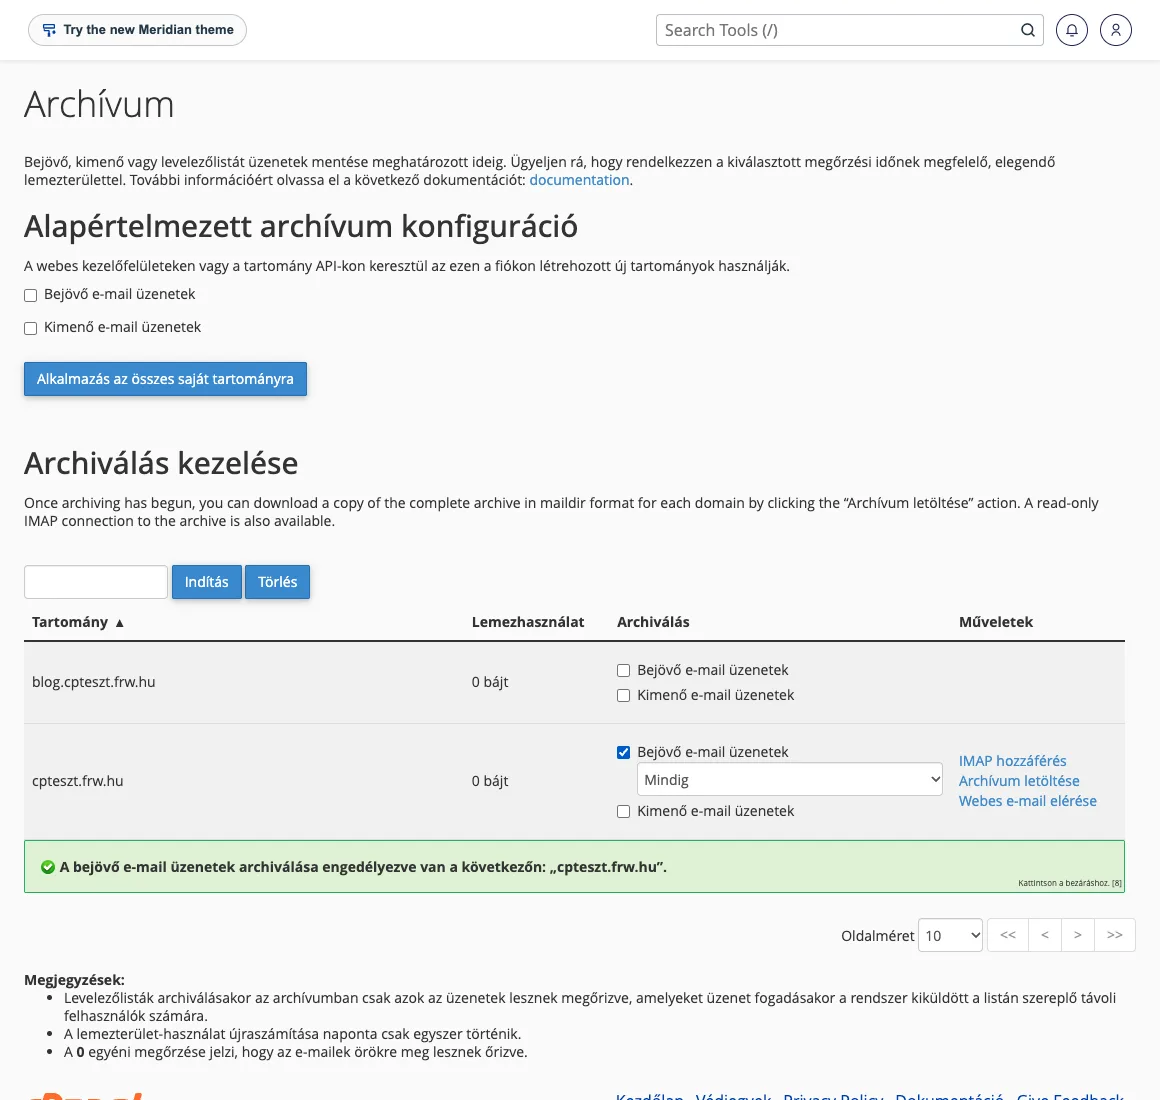
Task: Check Bejövő e-mail for blog.cpteszt.frw.hu
Action: [624, 670]
